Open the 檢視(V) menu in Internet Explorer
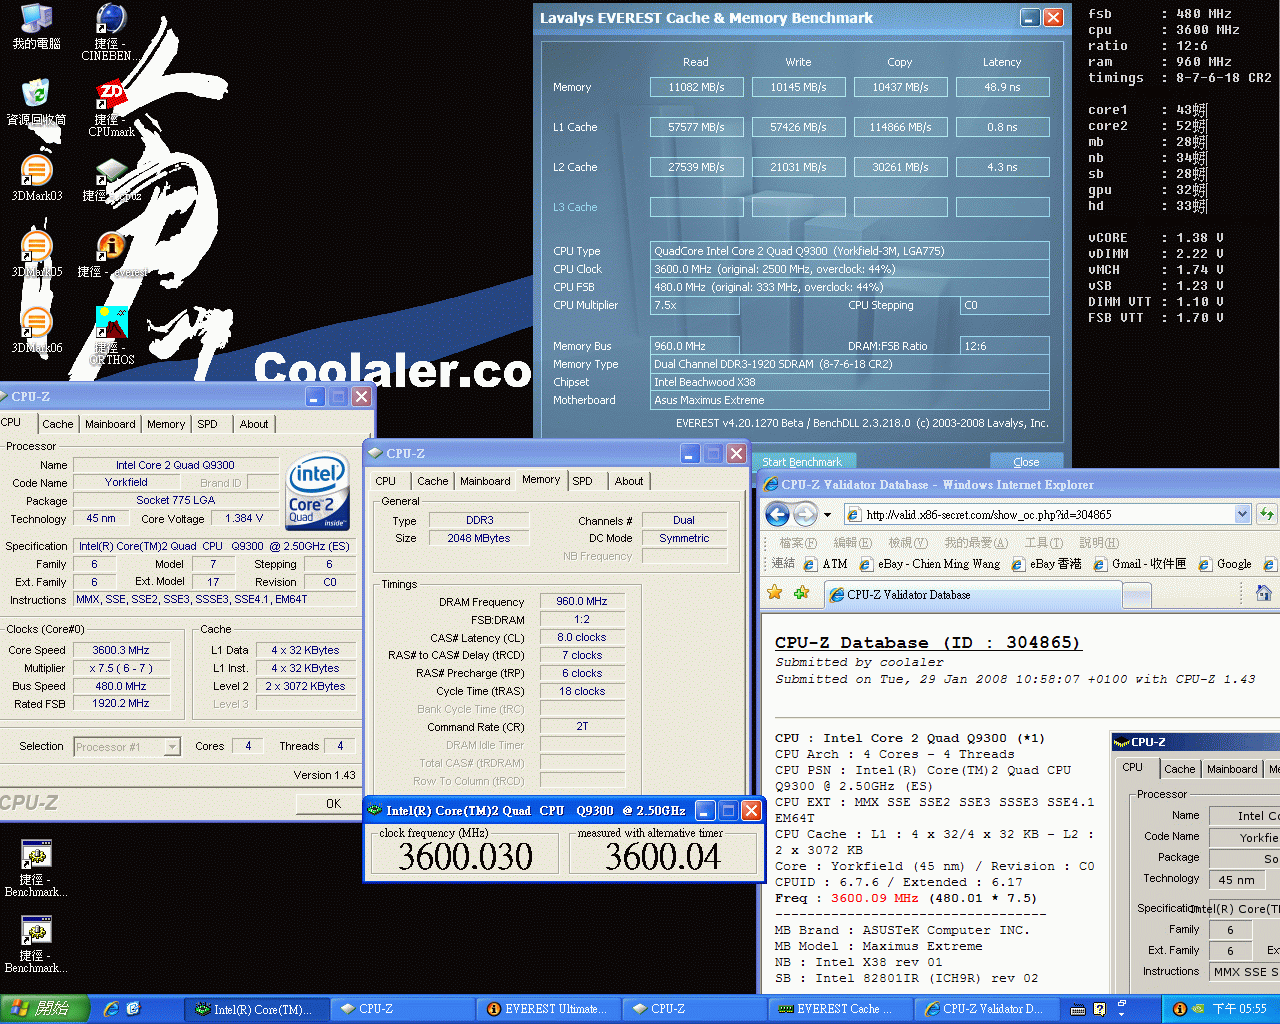 tap(908, 542)
